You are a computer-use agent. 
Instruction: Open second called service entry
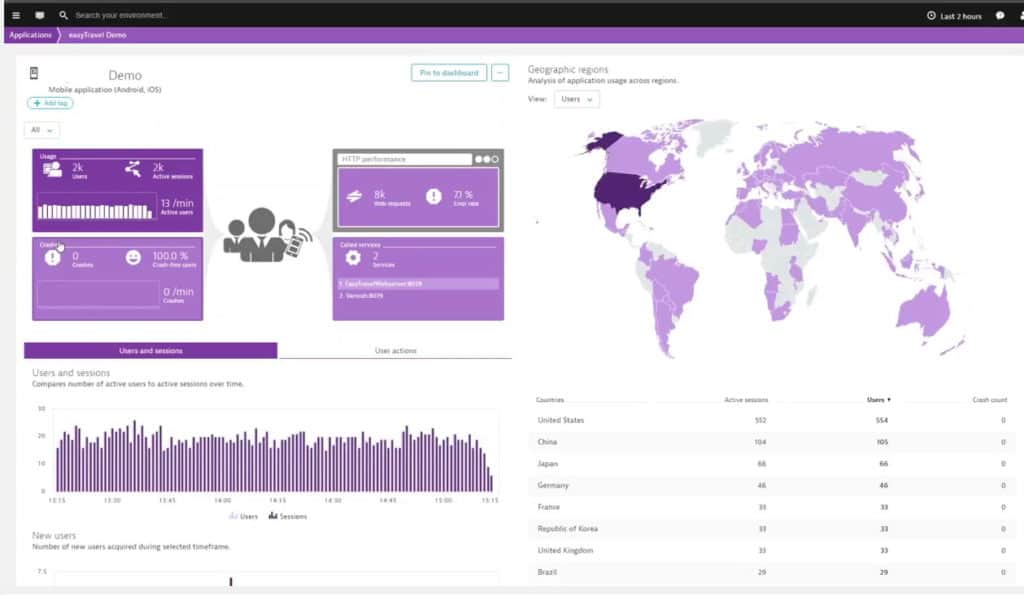418,296
